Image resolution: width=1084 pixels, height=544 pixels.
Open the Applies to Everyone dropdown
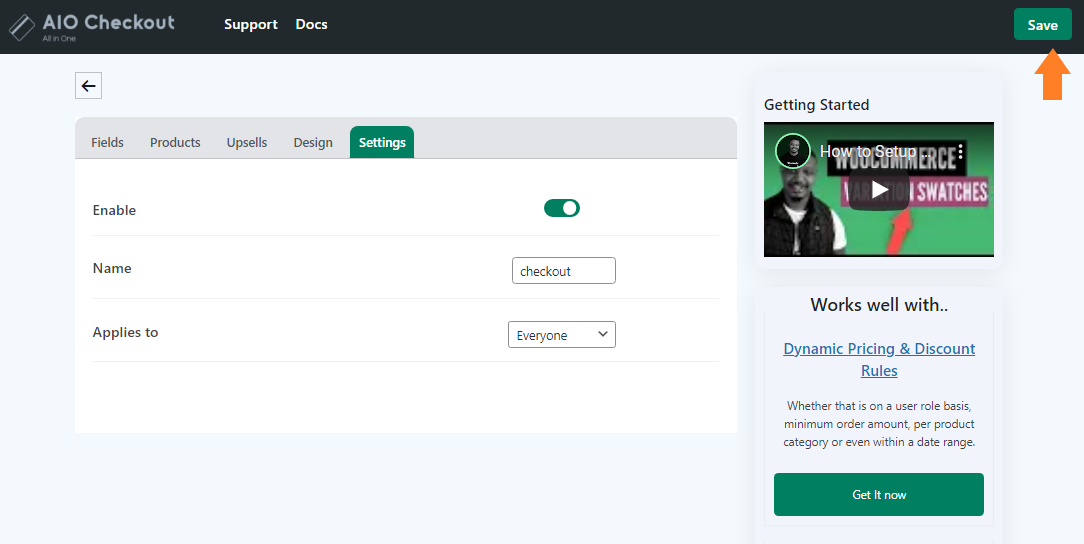click(x=561, y=335)
